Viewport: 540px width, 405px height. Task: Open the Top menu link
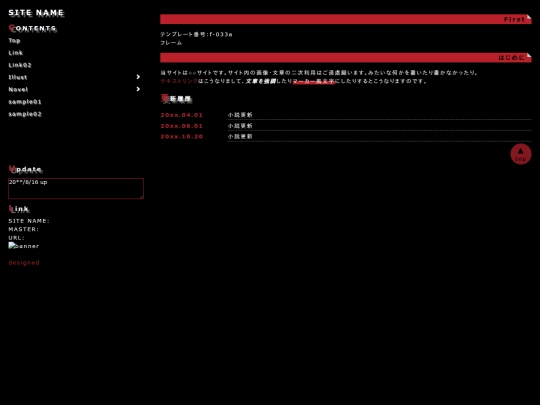tap(14, 41)
